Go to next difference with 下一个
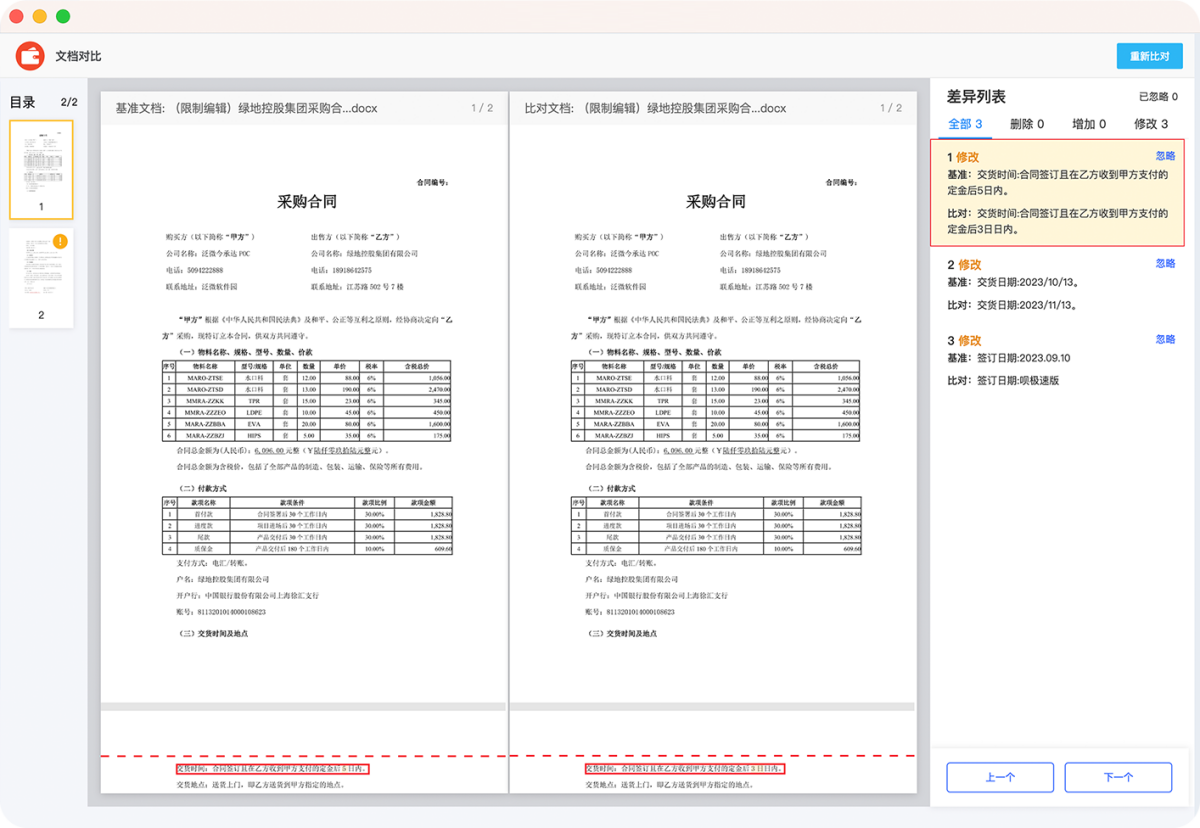 1117,777
